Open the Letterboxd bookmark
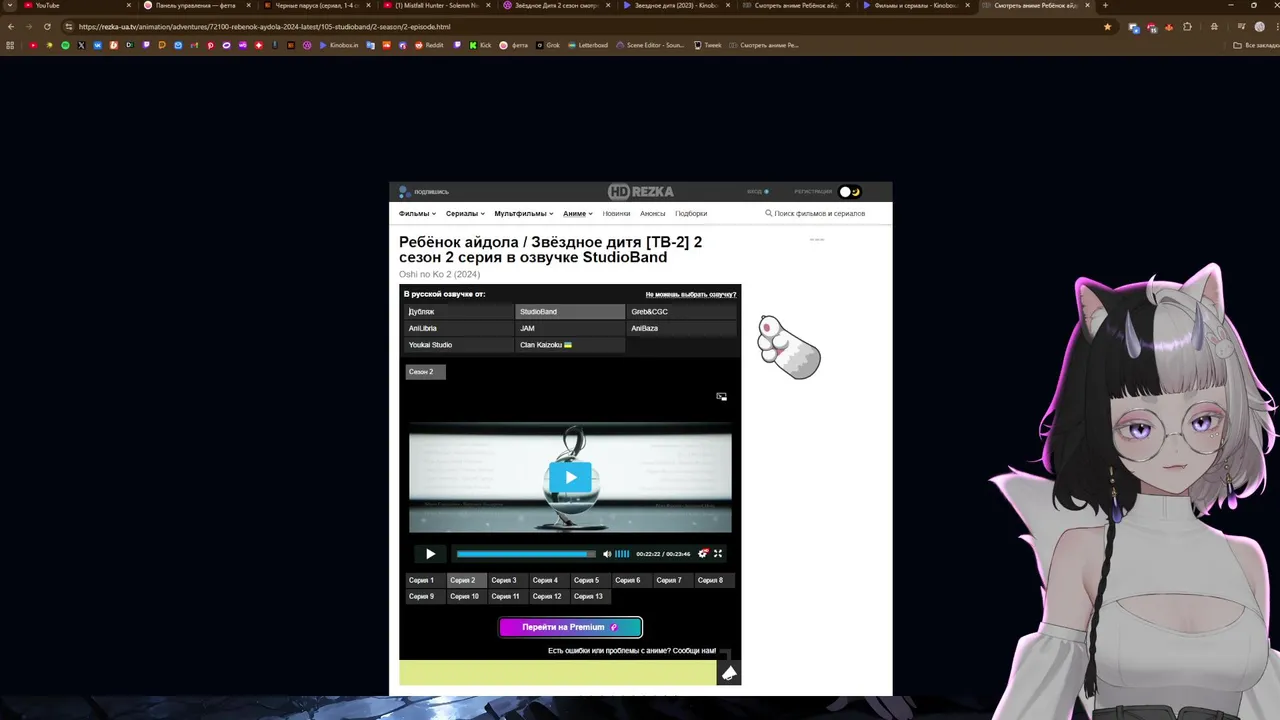The width and height of the screenshot is (1280, 720). click(x=588, y=45)
